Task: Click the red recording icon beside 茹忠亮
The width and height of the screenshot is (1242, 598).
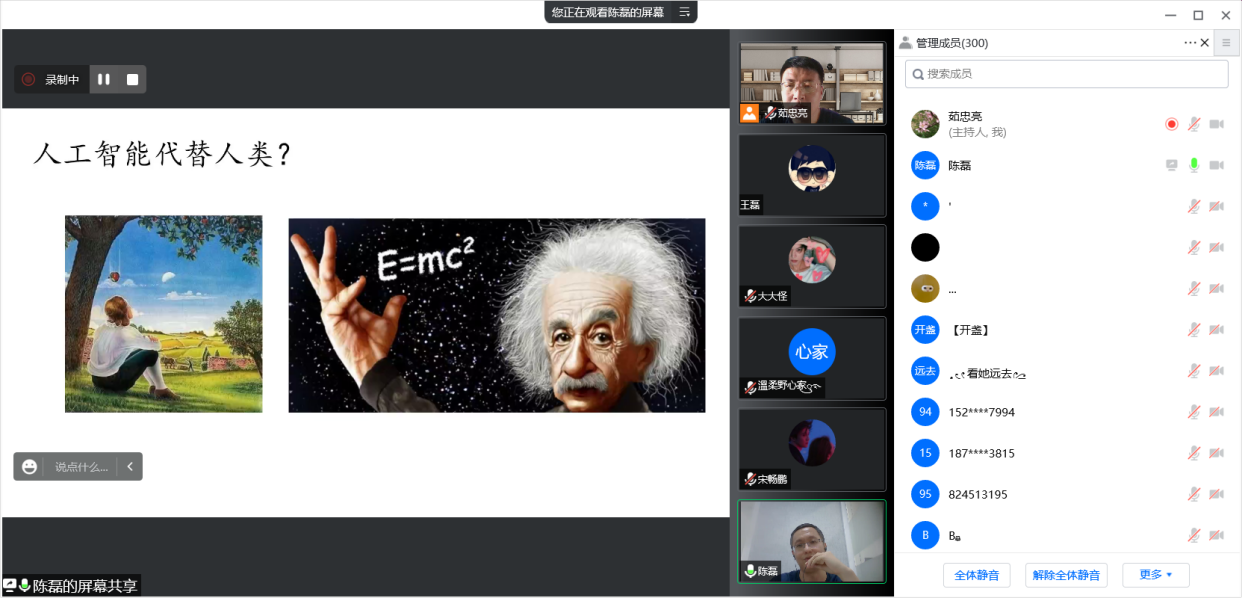Action: 1171,124
